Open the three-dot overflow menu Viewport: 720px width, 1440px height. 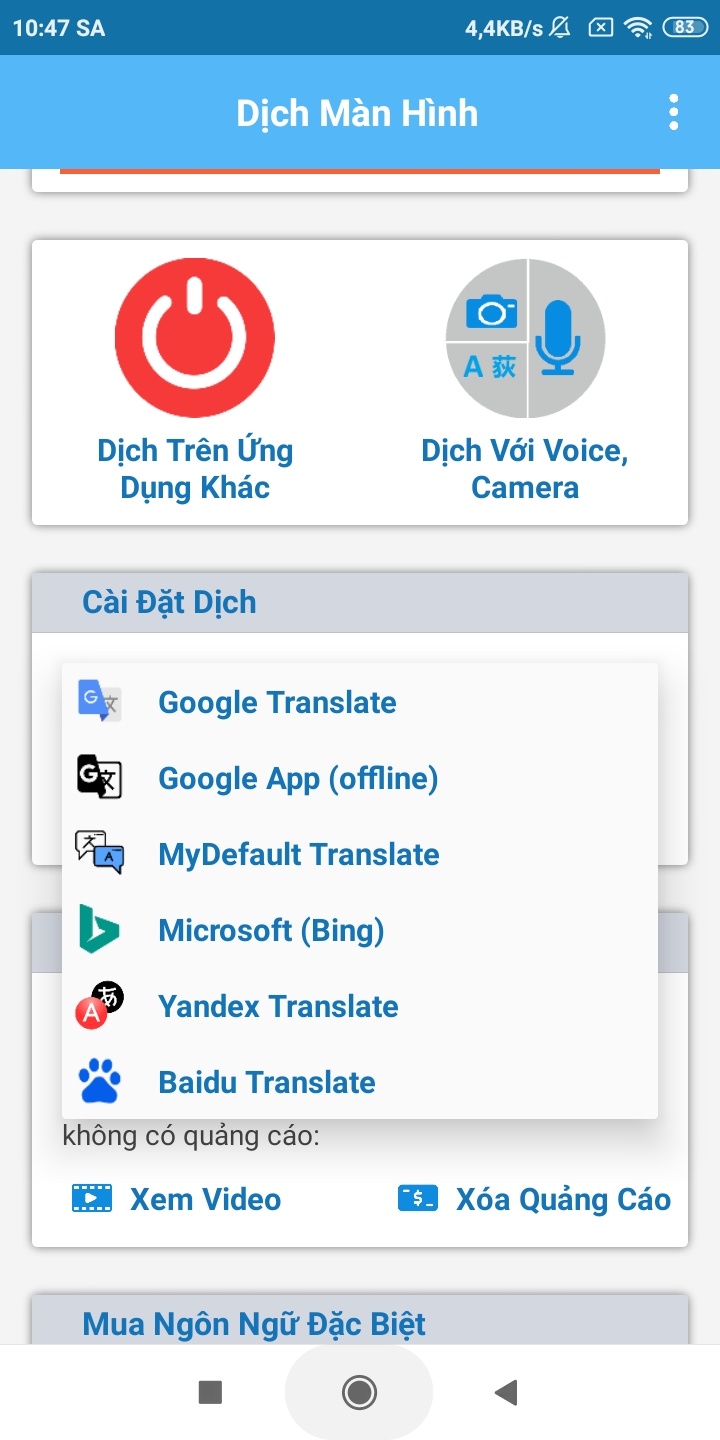click(x=674, y=113)
